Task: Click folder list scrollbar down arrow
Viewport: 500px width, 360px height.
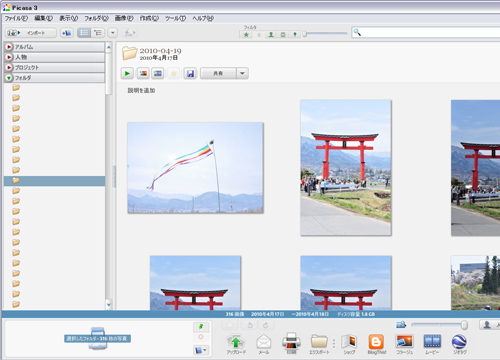Action: pos(109,304)
